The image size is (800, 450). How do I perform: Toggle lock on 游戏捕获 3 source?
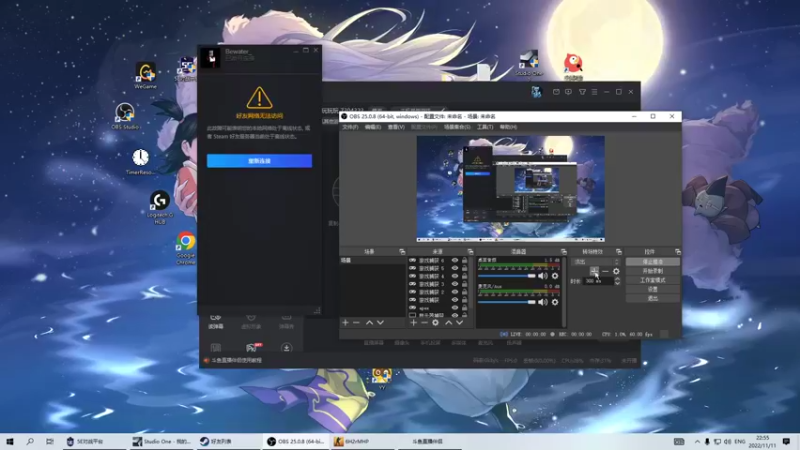pyautogui.click(x=464, y=284)
